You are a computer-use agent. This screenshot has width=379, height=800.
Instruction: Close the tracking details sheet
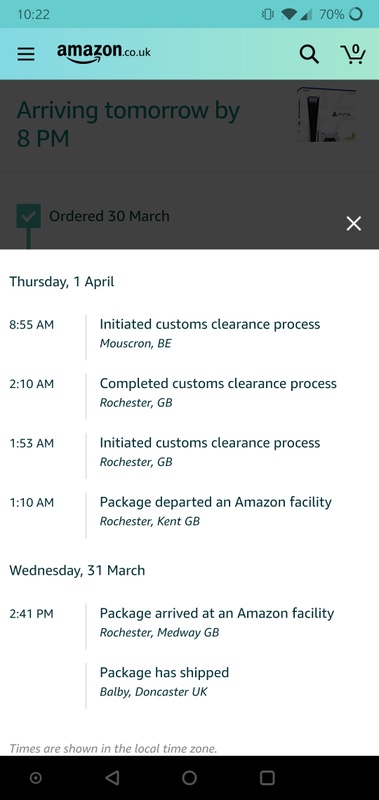353,223
